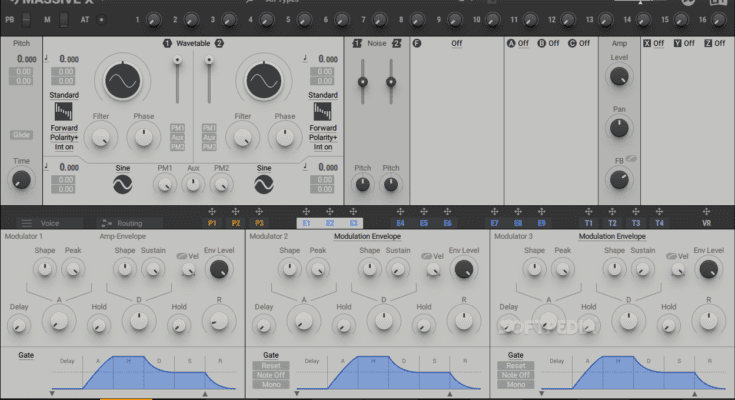Click Reset button in Modulator 2

(271, 366)
